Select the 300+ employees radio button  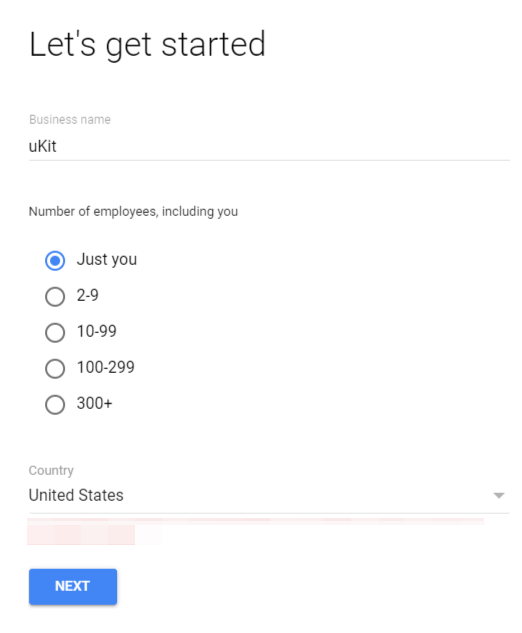pyautogui.click(x=55, y=405)
